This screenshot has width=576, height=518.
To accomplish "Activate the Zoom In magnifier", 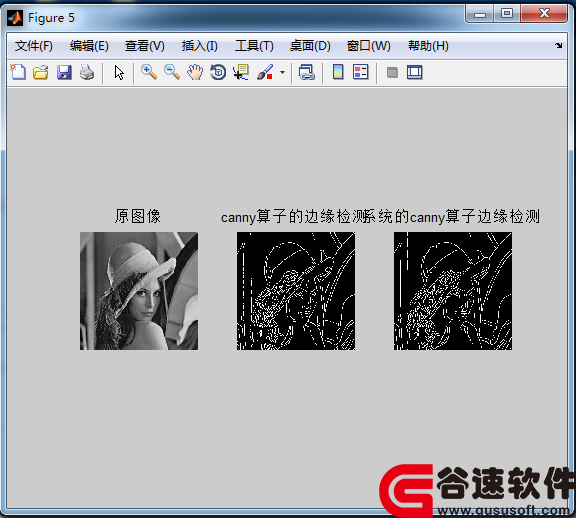I will tap(149, 72).
